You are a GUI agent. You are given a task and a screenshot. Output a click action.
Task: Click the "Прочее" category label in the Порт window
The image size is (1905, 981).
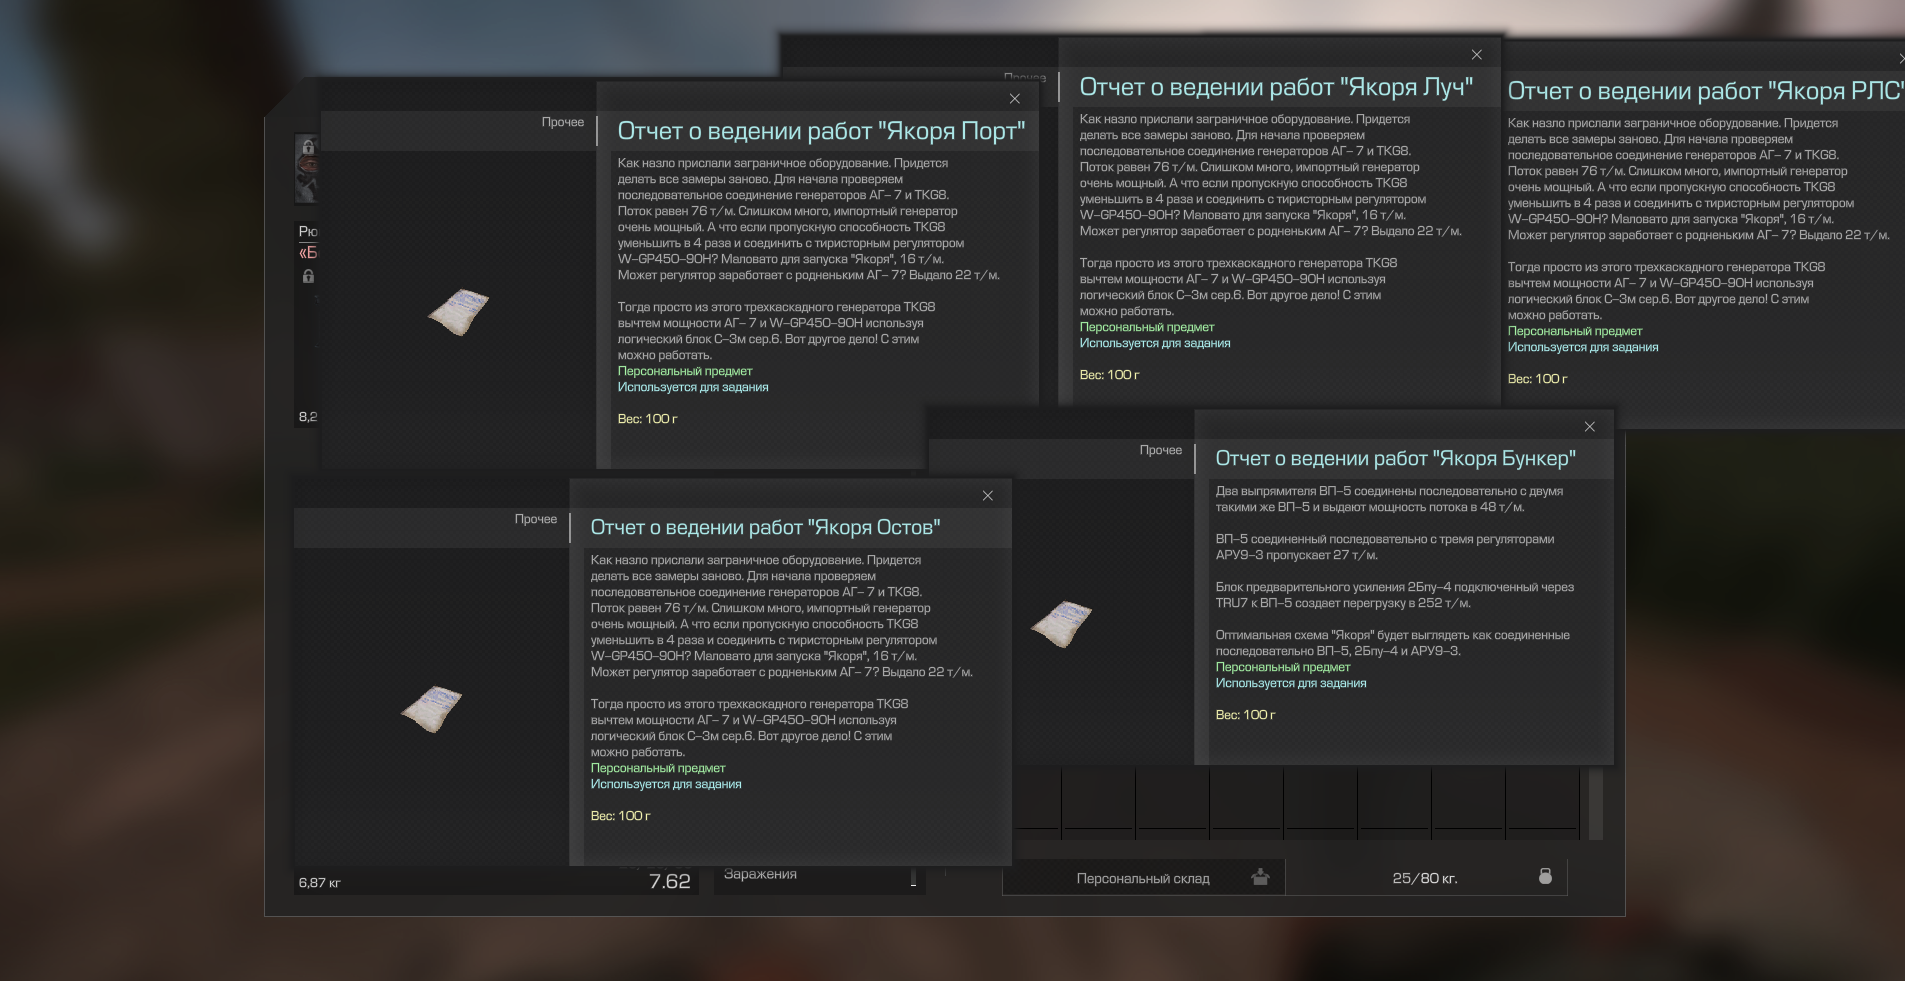(563, 122)
